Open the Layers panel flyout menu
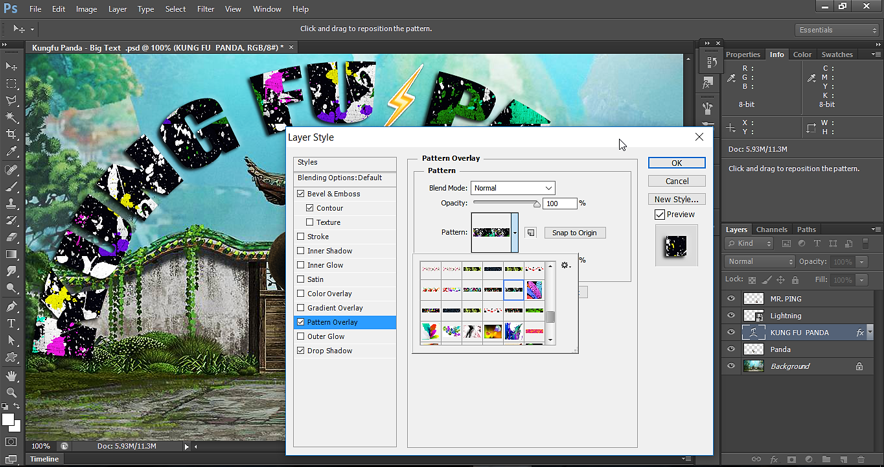The image size is (885, 467). click(875, 229)
